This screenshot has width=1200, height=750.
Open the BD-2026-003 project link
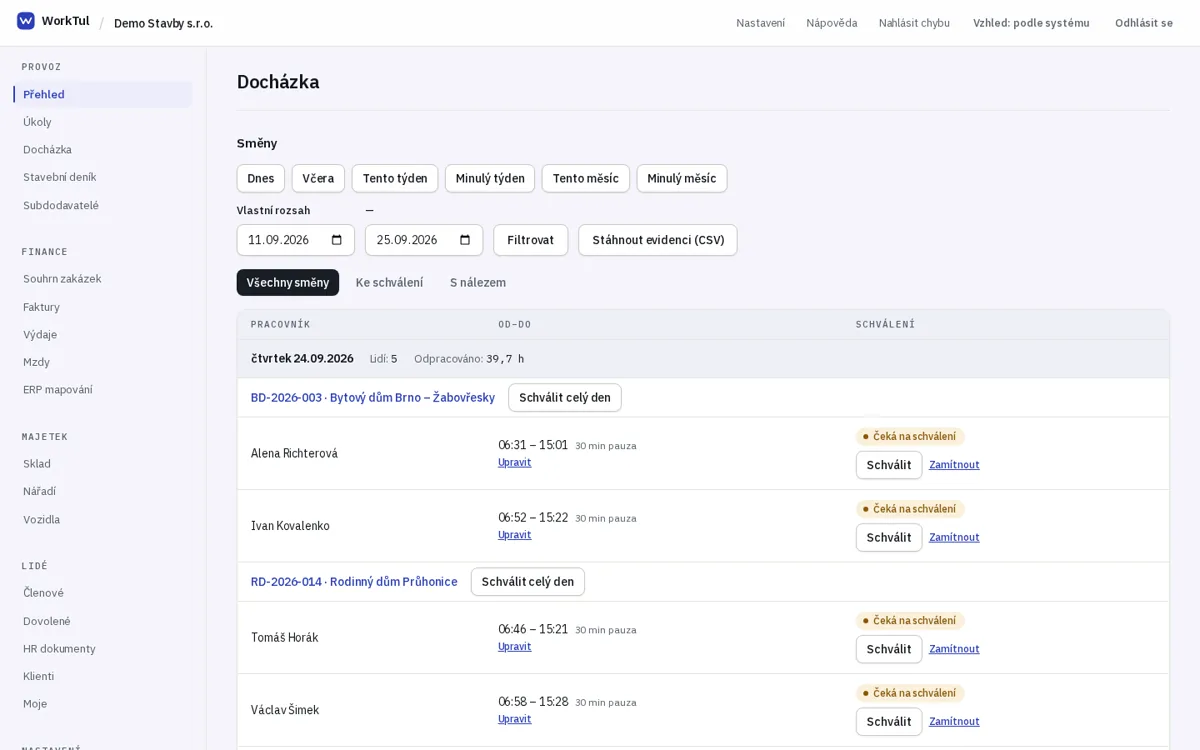pyautogui.click(x=373, y=398)
